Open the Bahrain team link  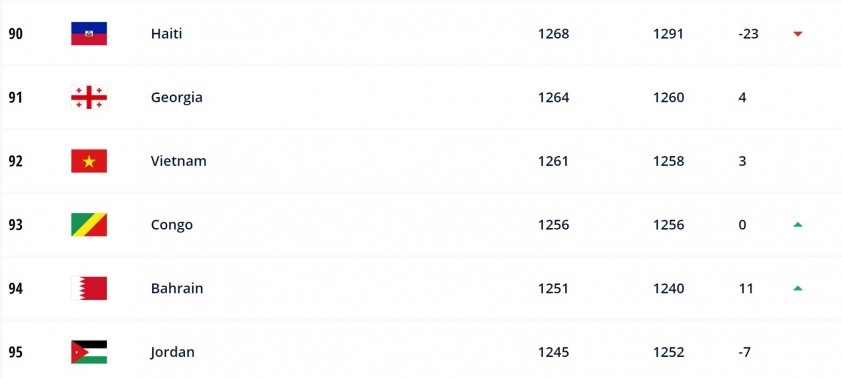point(177,288)
